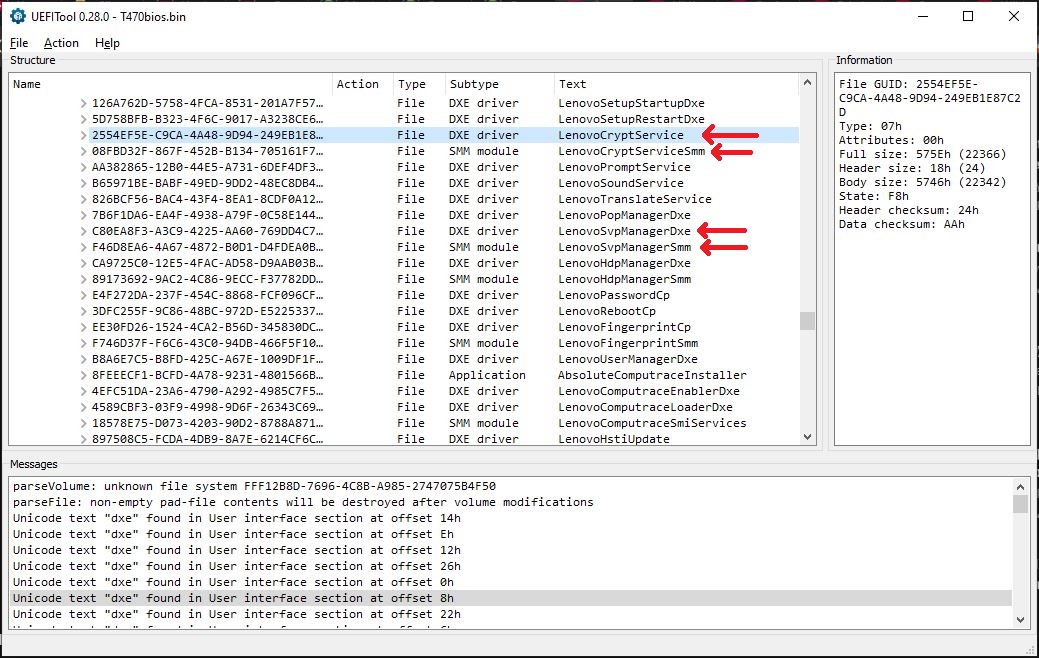Expand the AbsoluteComputraceInstaller tree row
Screen dimensions: 1039x658
coord(83,375)
